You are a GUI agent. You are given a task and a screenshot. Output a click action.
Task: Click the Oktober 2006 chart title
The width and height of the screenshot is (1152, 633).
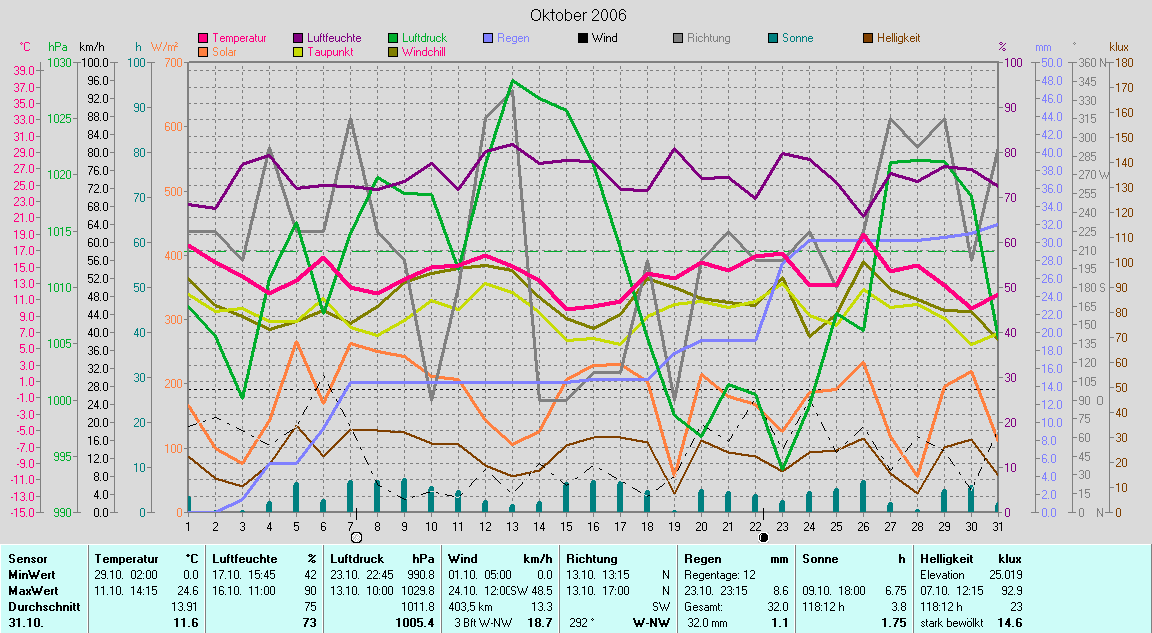pyautogui.click(x=579, y=15)
